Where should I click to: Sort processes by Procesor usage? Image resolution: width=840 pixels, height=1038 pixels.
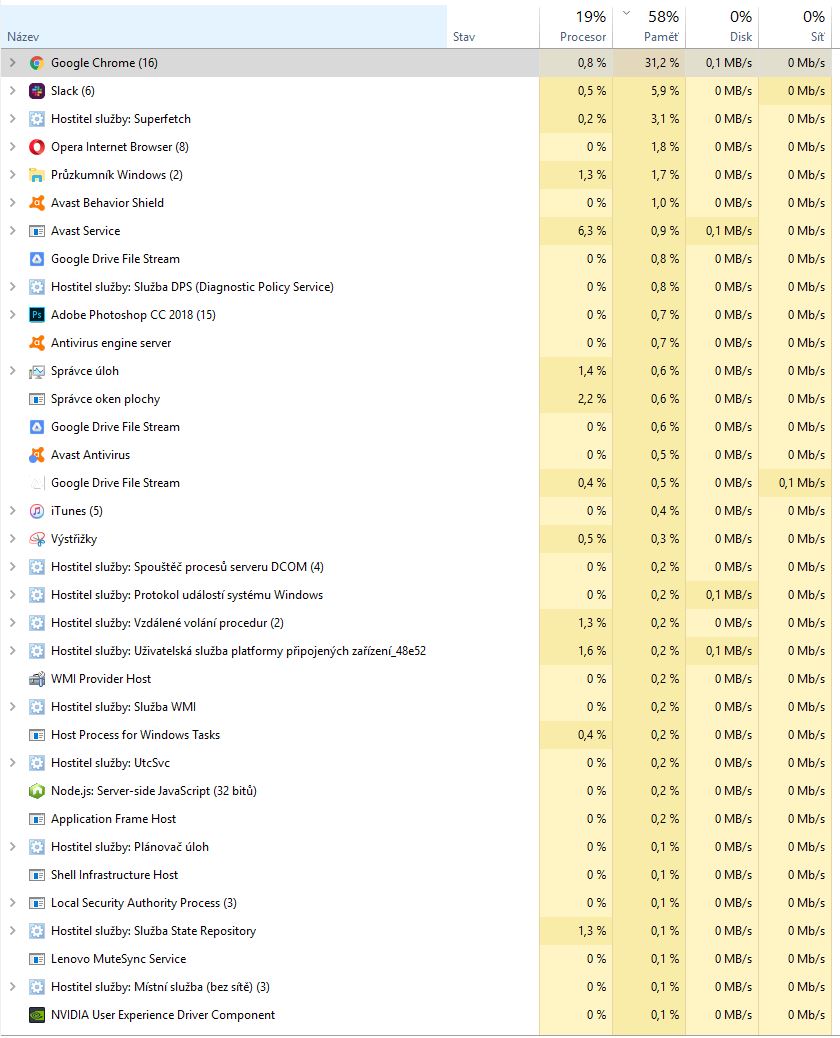click(x=583, y=37)
